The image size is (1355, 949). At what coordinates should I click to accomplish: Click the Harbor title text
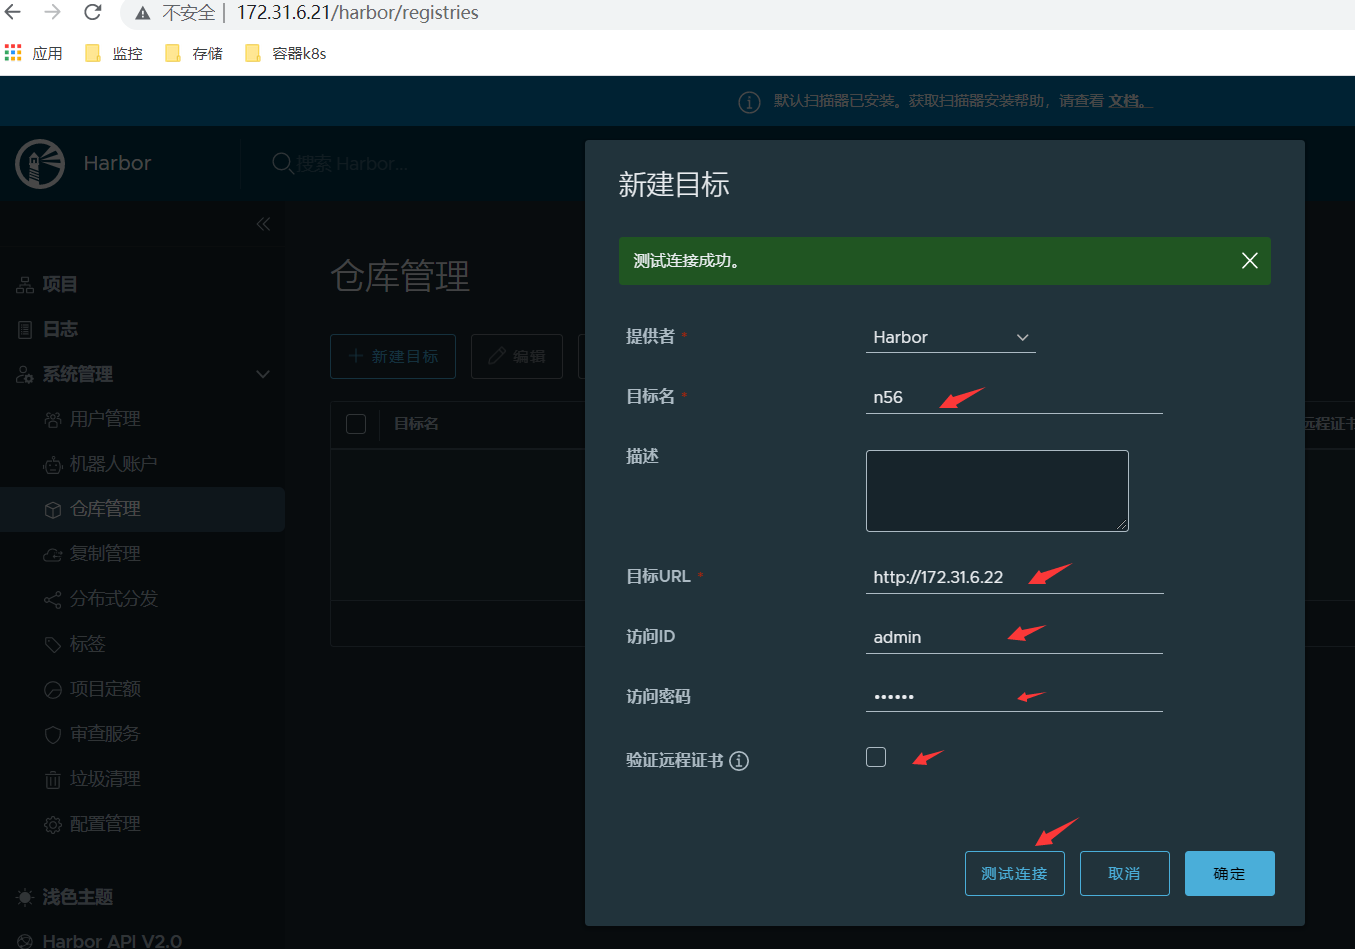point(117,163)
